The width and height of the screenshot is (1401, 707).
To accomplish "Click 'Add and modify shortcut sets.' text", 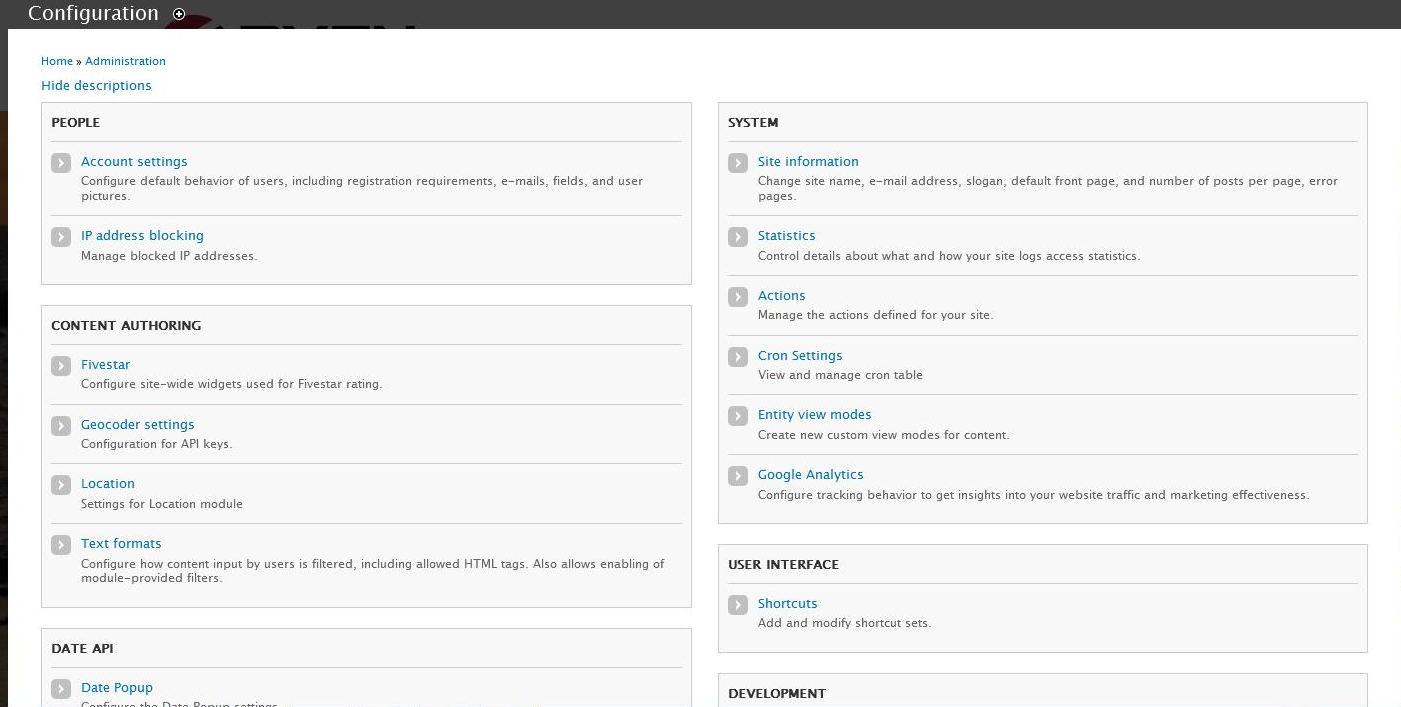I will tap(844, 623).
